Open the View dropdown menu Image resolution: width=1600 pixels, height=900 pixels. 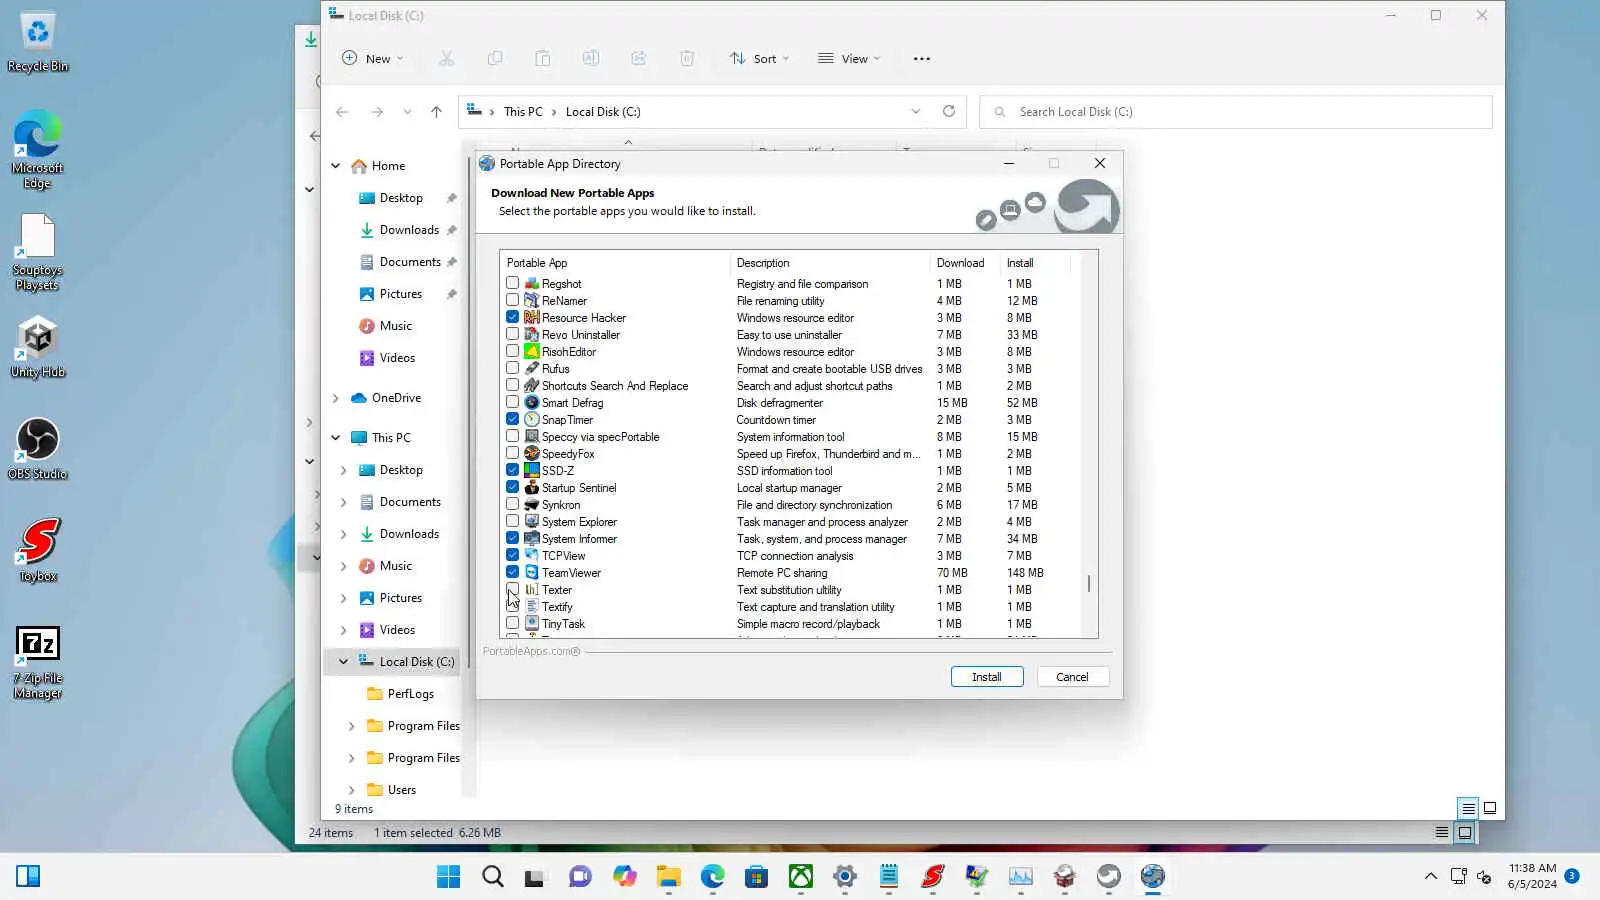point(849,58)
